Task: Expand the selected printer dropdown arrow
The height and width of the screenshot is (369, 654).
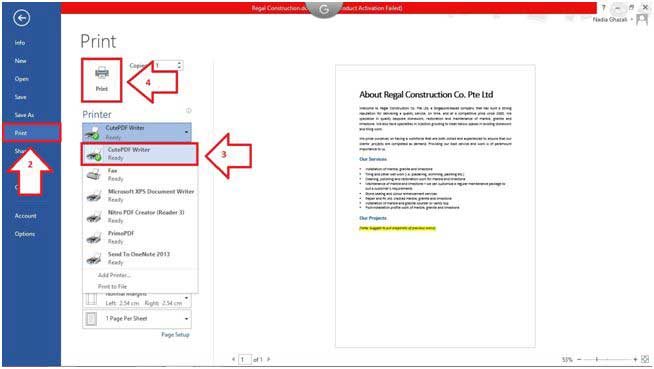Action: point(186,132)
